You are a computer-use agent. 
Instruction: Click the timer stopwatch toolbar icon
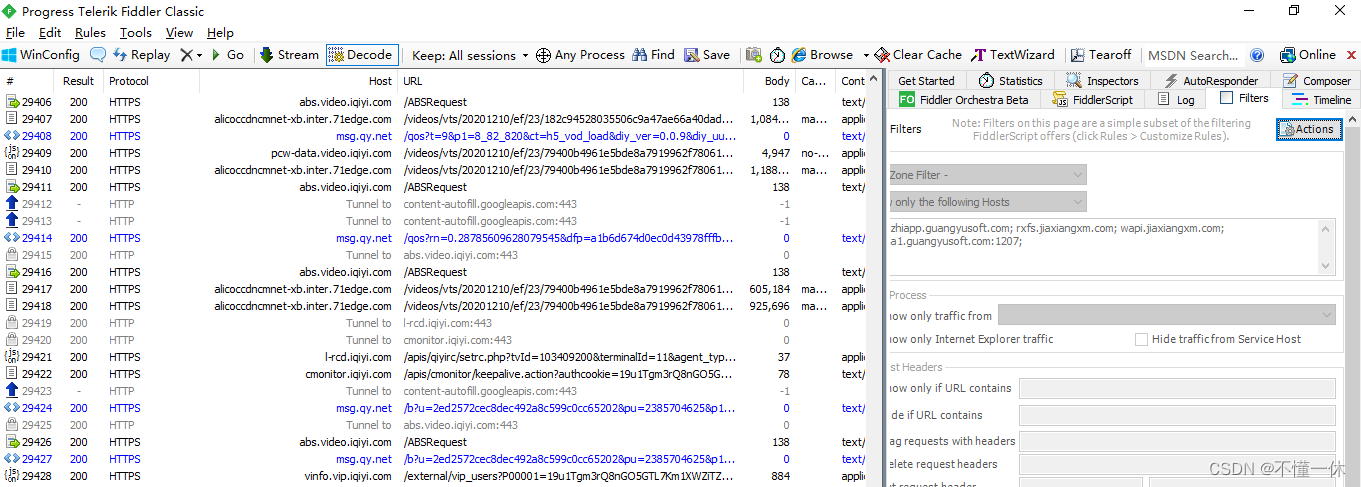(777, 55)
